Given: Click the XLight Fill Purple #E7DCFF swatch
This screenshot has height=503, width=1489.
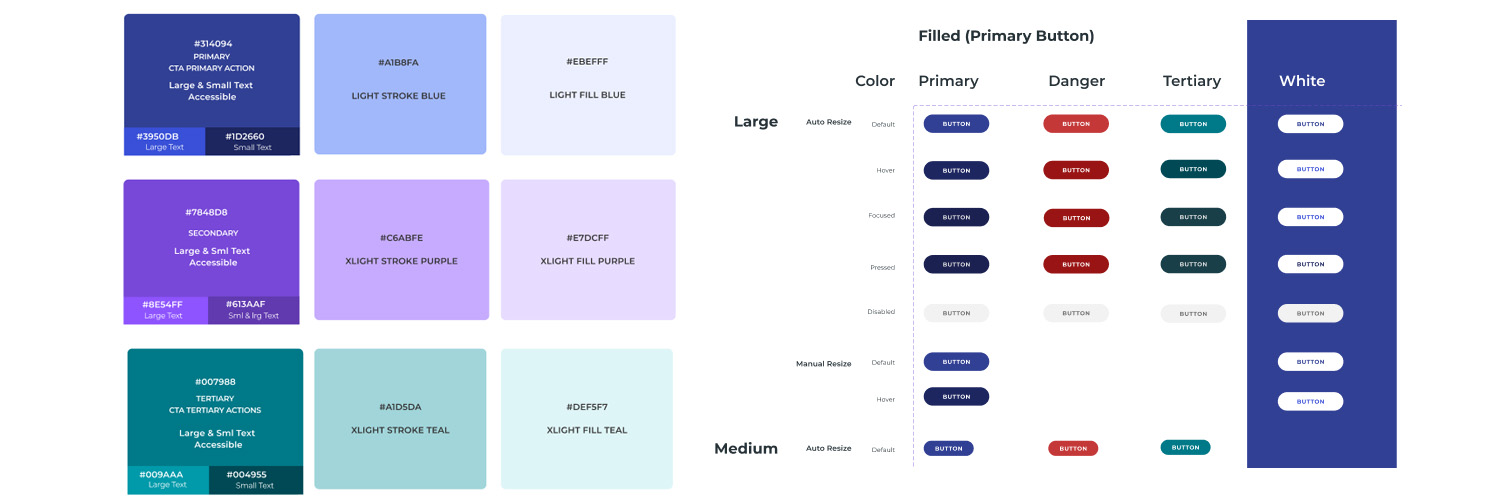Looking at the screenshot, I should (x=588, y=249).
